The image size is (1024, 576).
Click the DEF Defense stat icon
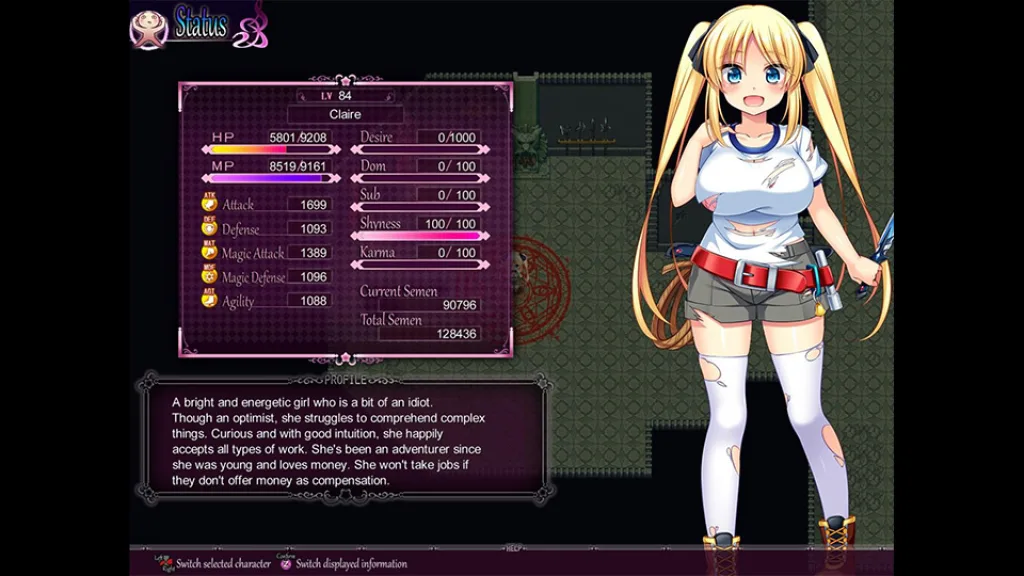click(x=209, y=227)
